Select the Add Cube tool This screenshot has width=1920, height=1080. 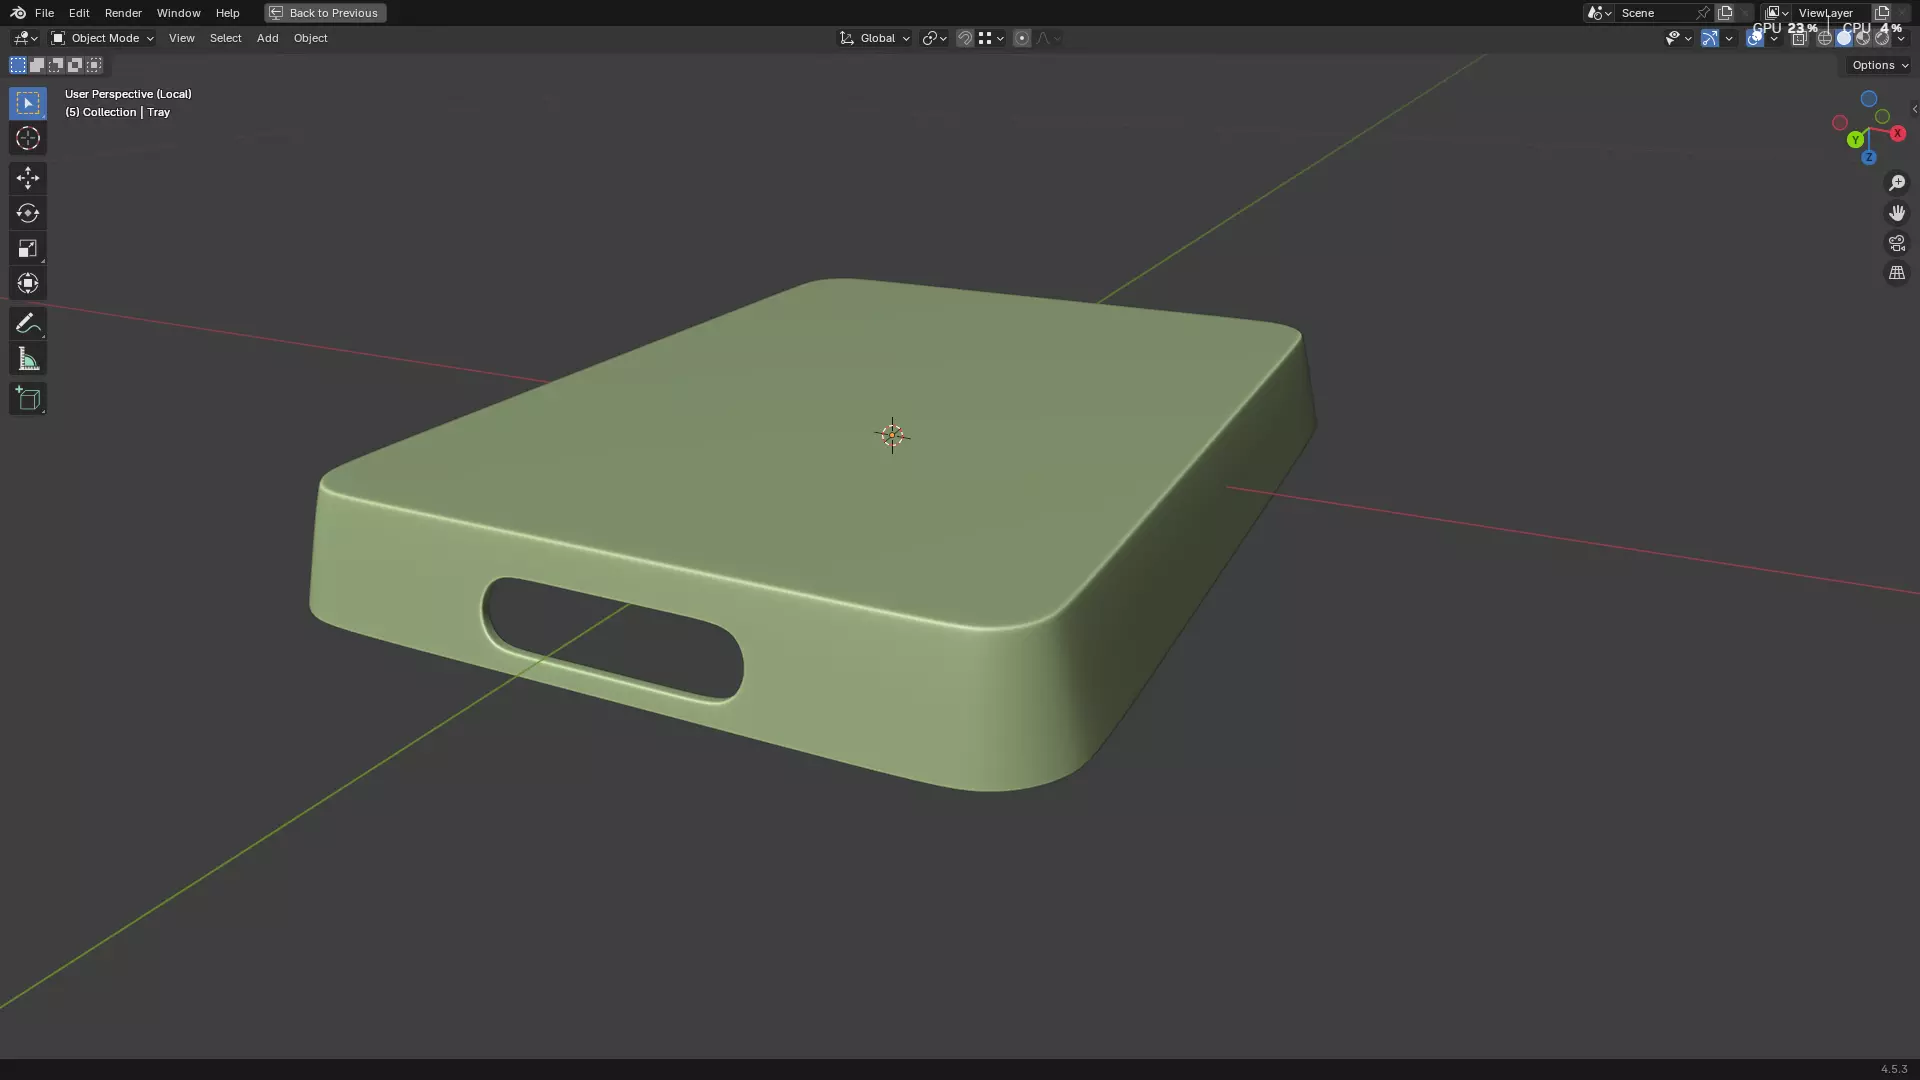(x=28, y=399)
